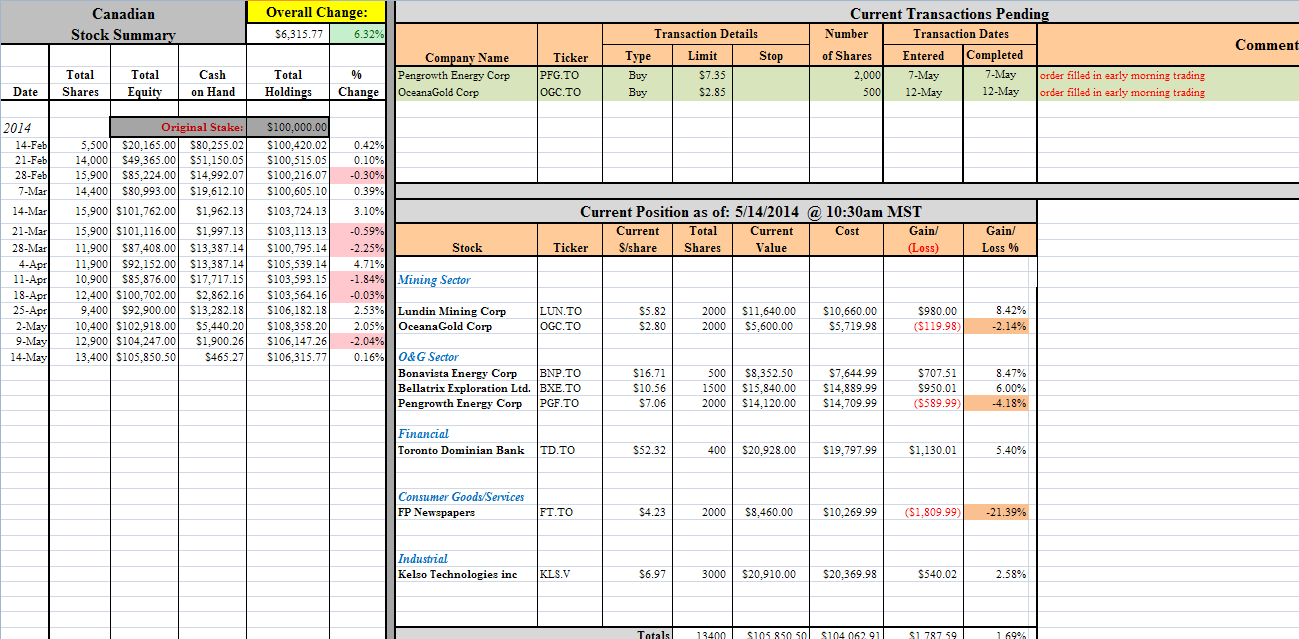Select the red "Gain/ (Loss)" column header
1299x639 pixels.
click(x=923, y=239)
